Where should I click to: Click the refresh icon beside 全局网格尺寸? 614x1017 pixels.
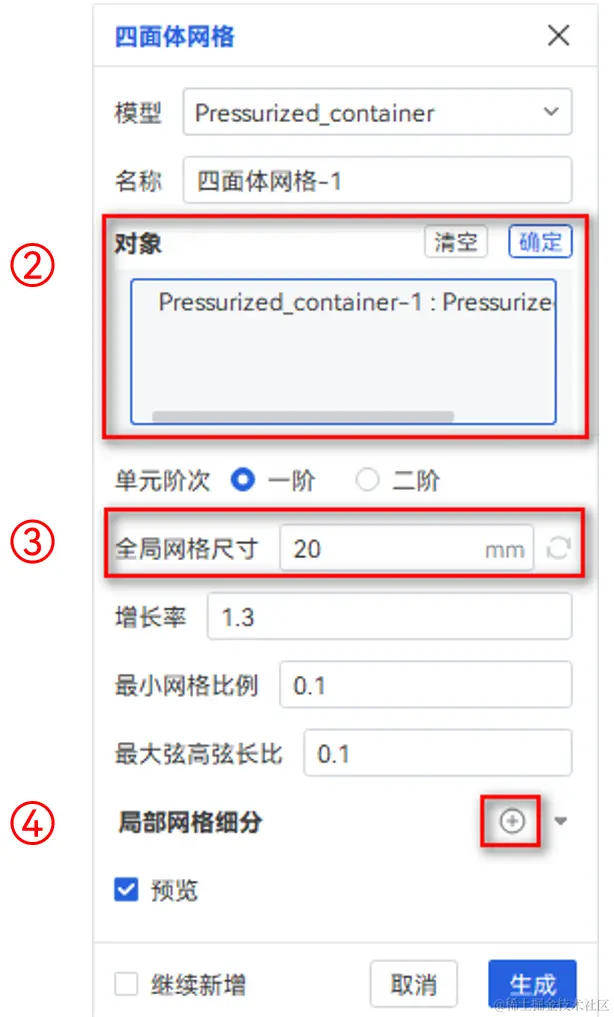click(558, 549)
